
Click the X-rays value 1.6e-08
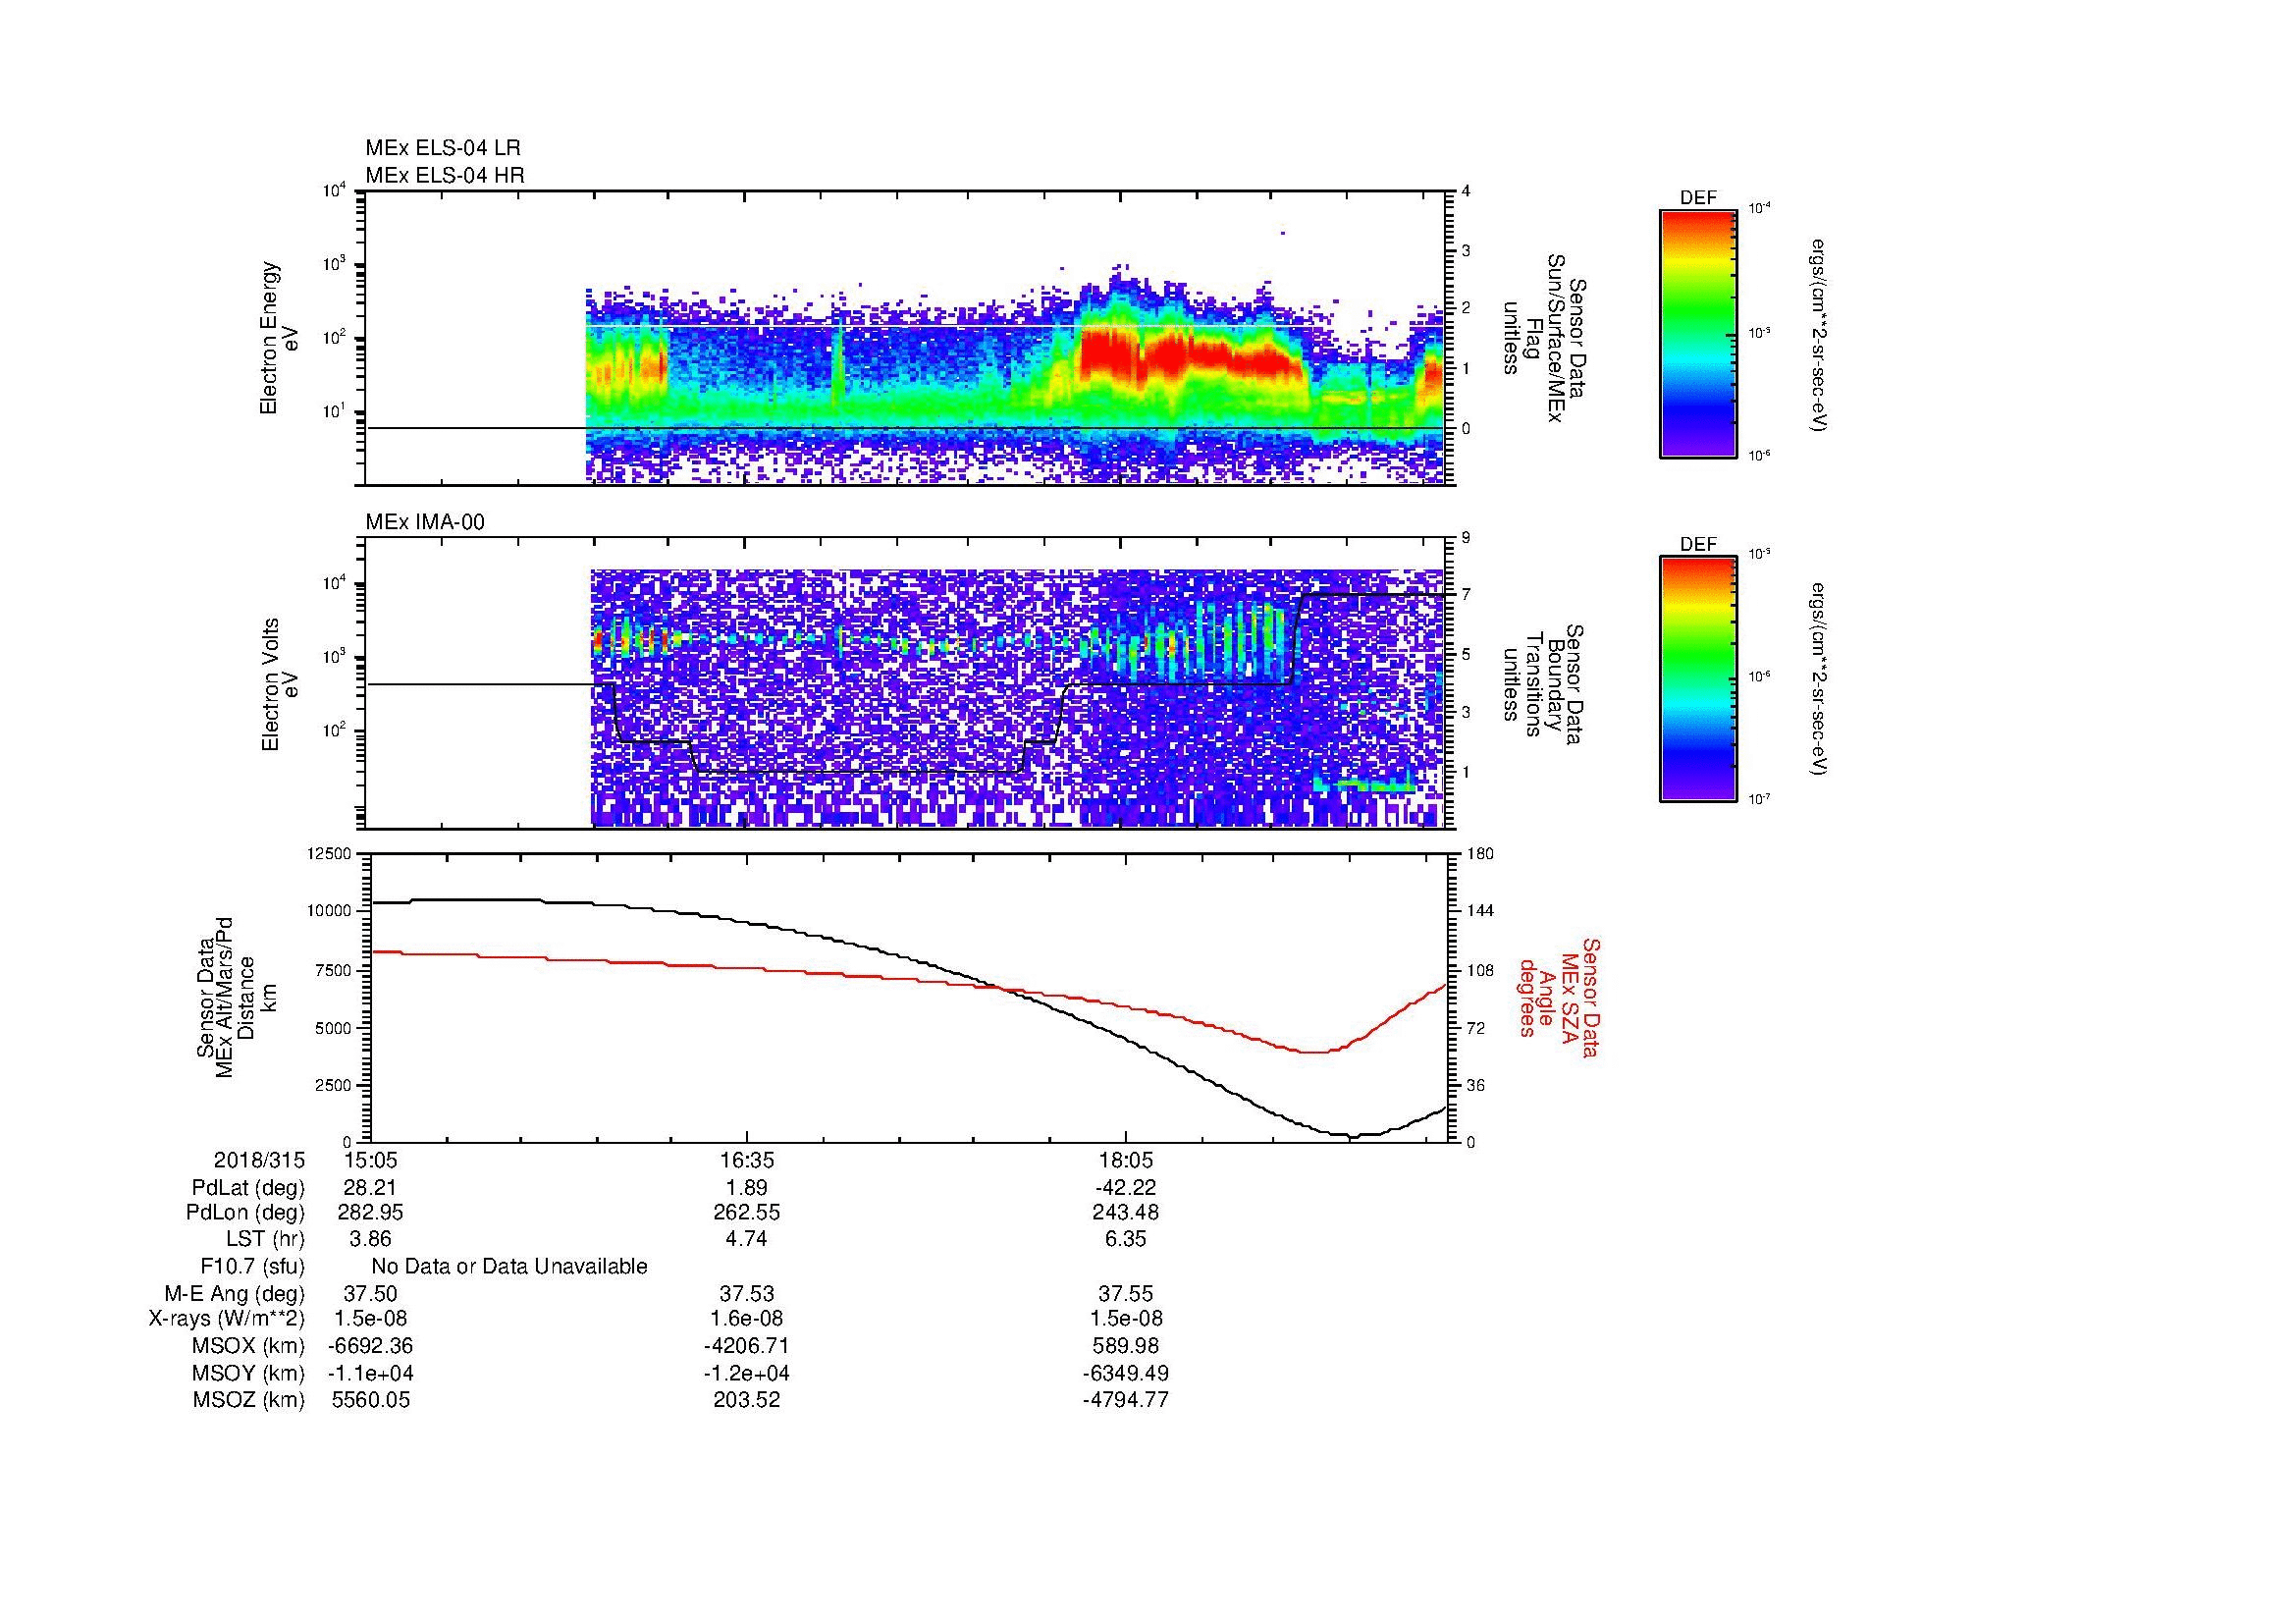coord(747,1319)
